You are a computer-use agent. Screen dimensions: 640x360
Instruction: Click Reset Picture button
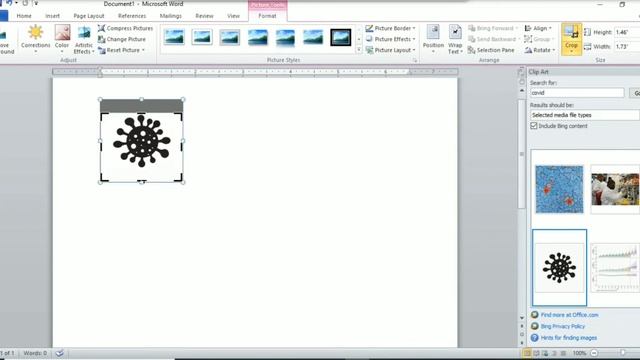coord(119,50)
